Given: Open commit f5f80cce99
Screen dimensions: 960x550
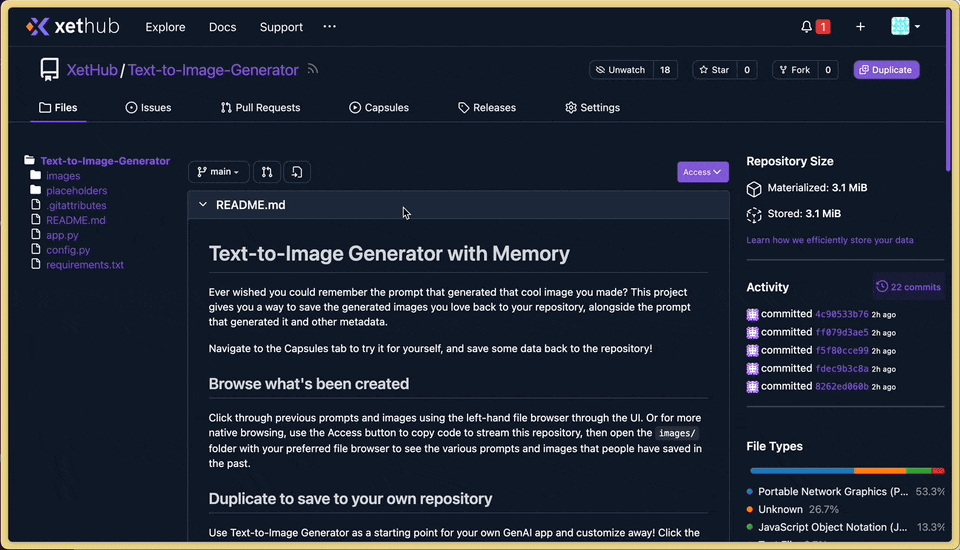Looking at the screenshot, I should pyautogui.click(x=841, y=350).
